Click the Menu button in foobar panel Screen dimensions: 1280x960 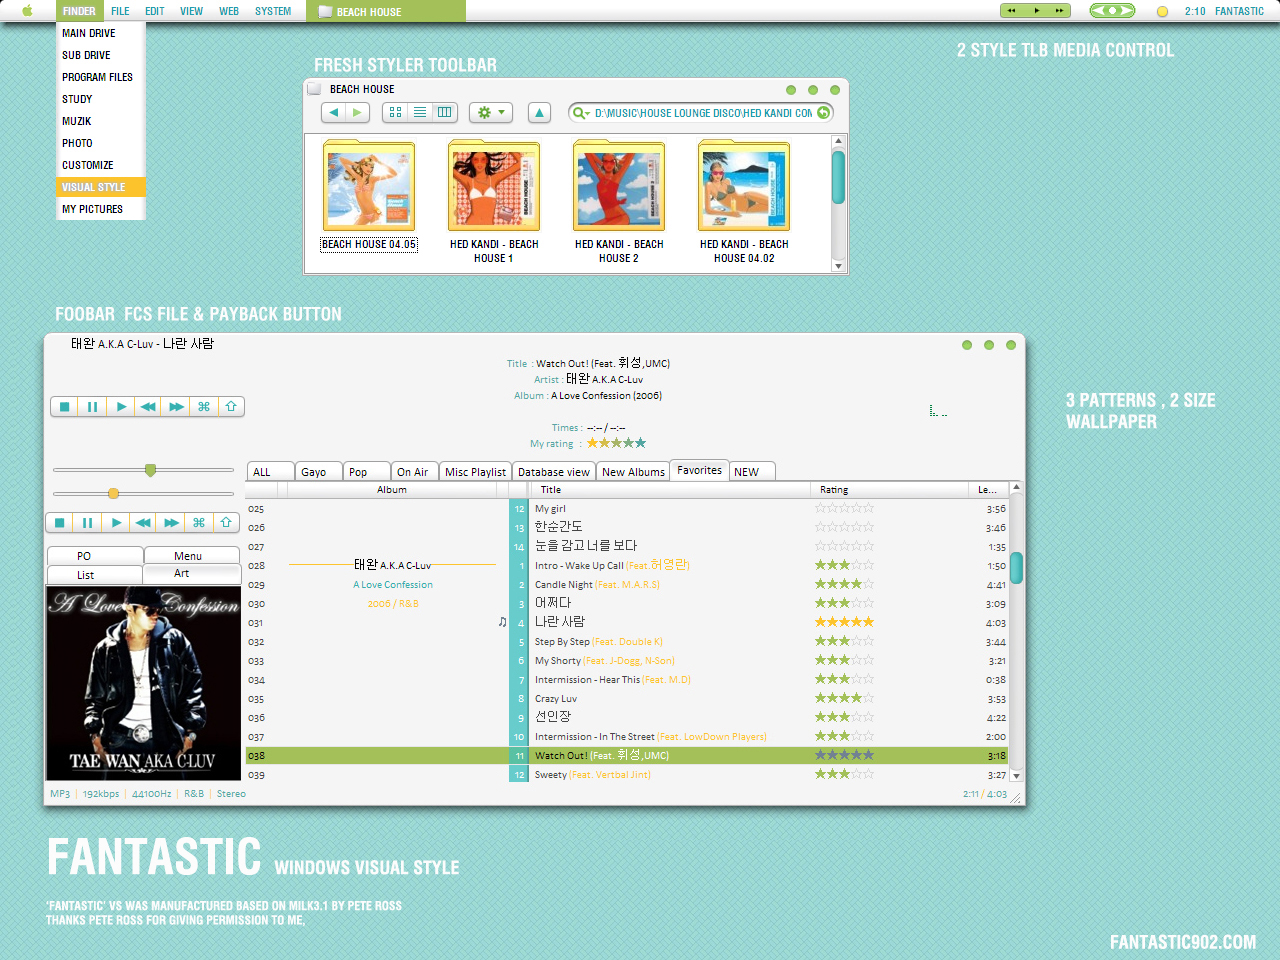(x=192, y=556)
